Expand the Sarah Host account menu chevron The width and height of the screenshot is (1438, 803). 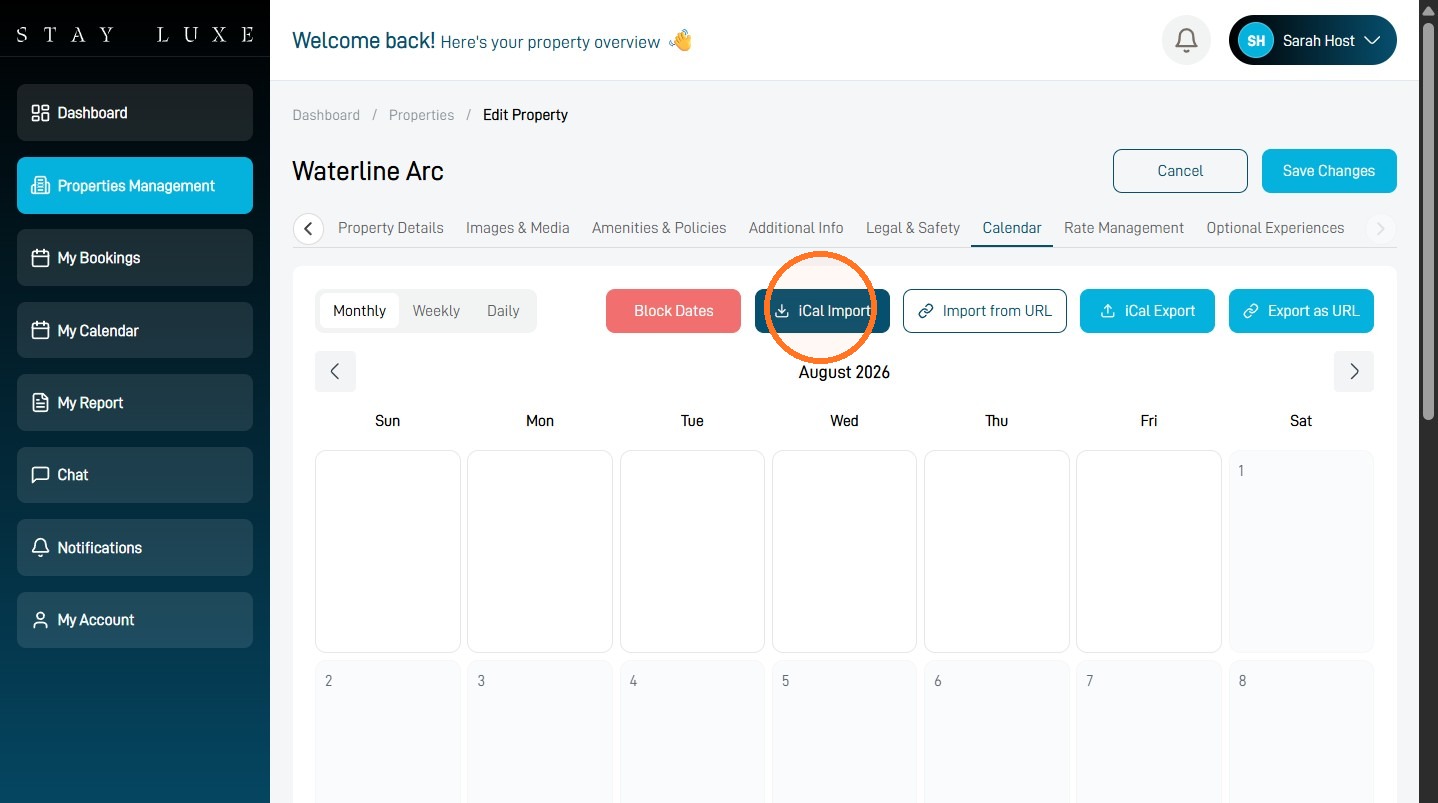tap(1372, 41)
